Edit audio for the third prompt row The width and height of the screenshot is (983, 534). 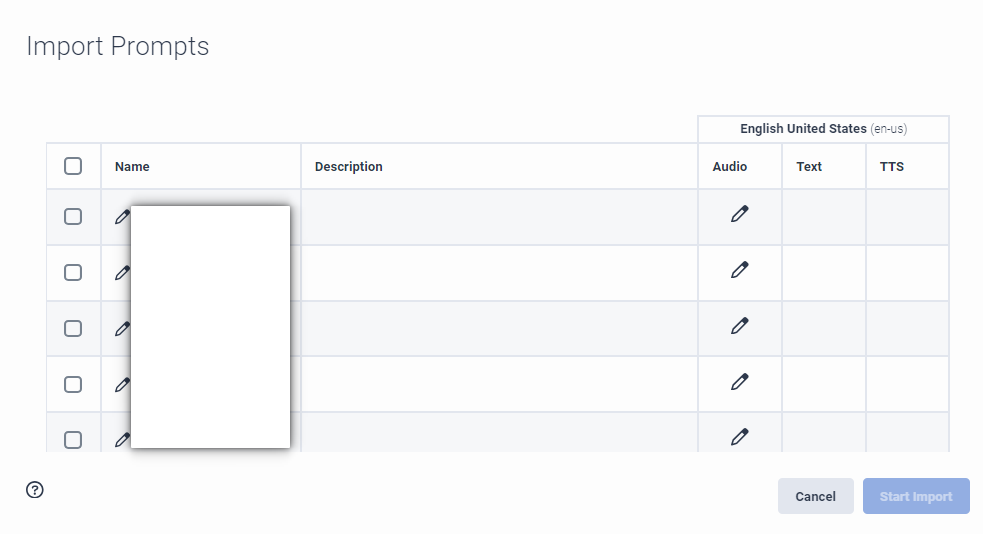740,326
